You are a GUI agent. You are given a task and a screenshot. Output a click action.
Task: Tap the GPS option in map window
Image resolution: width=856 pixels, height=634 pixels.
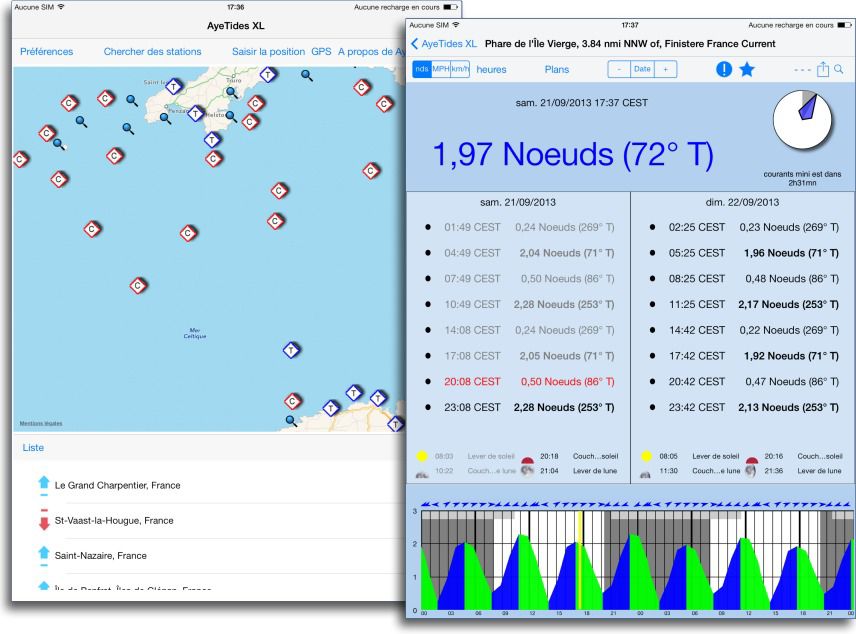coord(321,51)
